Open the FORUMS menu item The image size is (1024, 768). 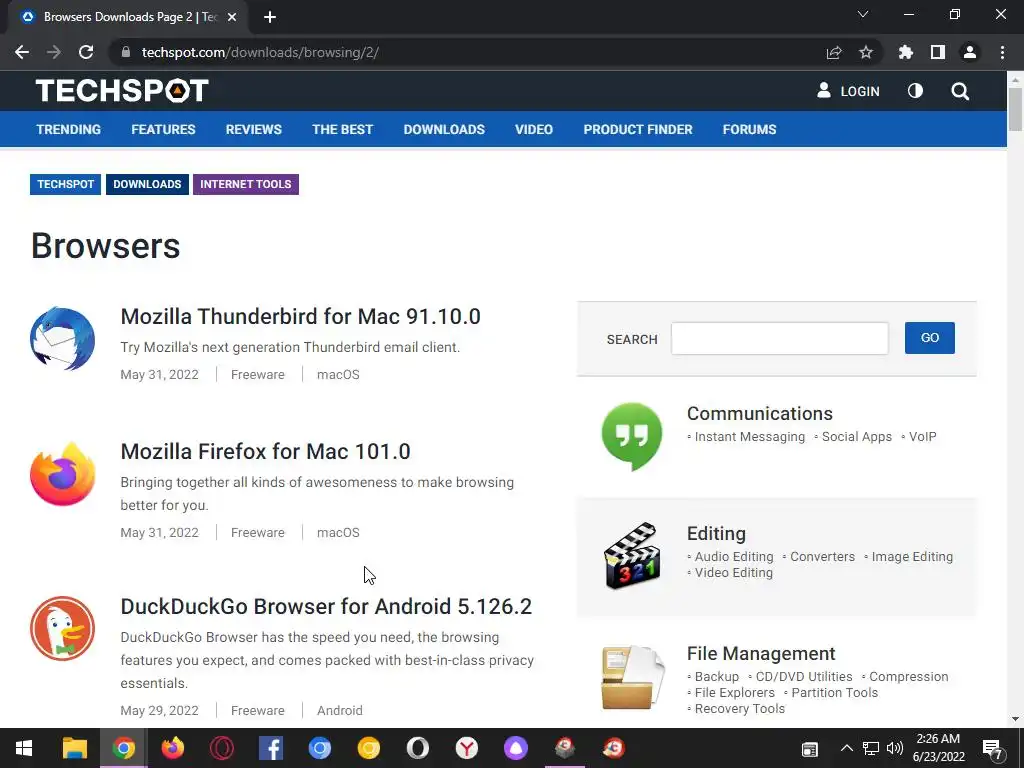coord(749,129)
